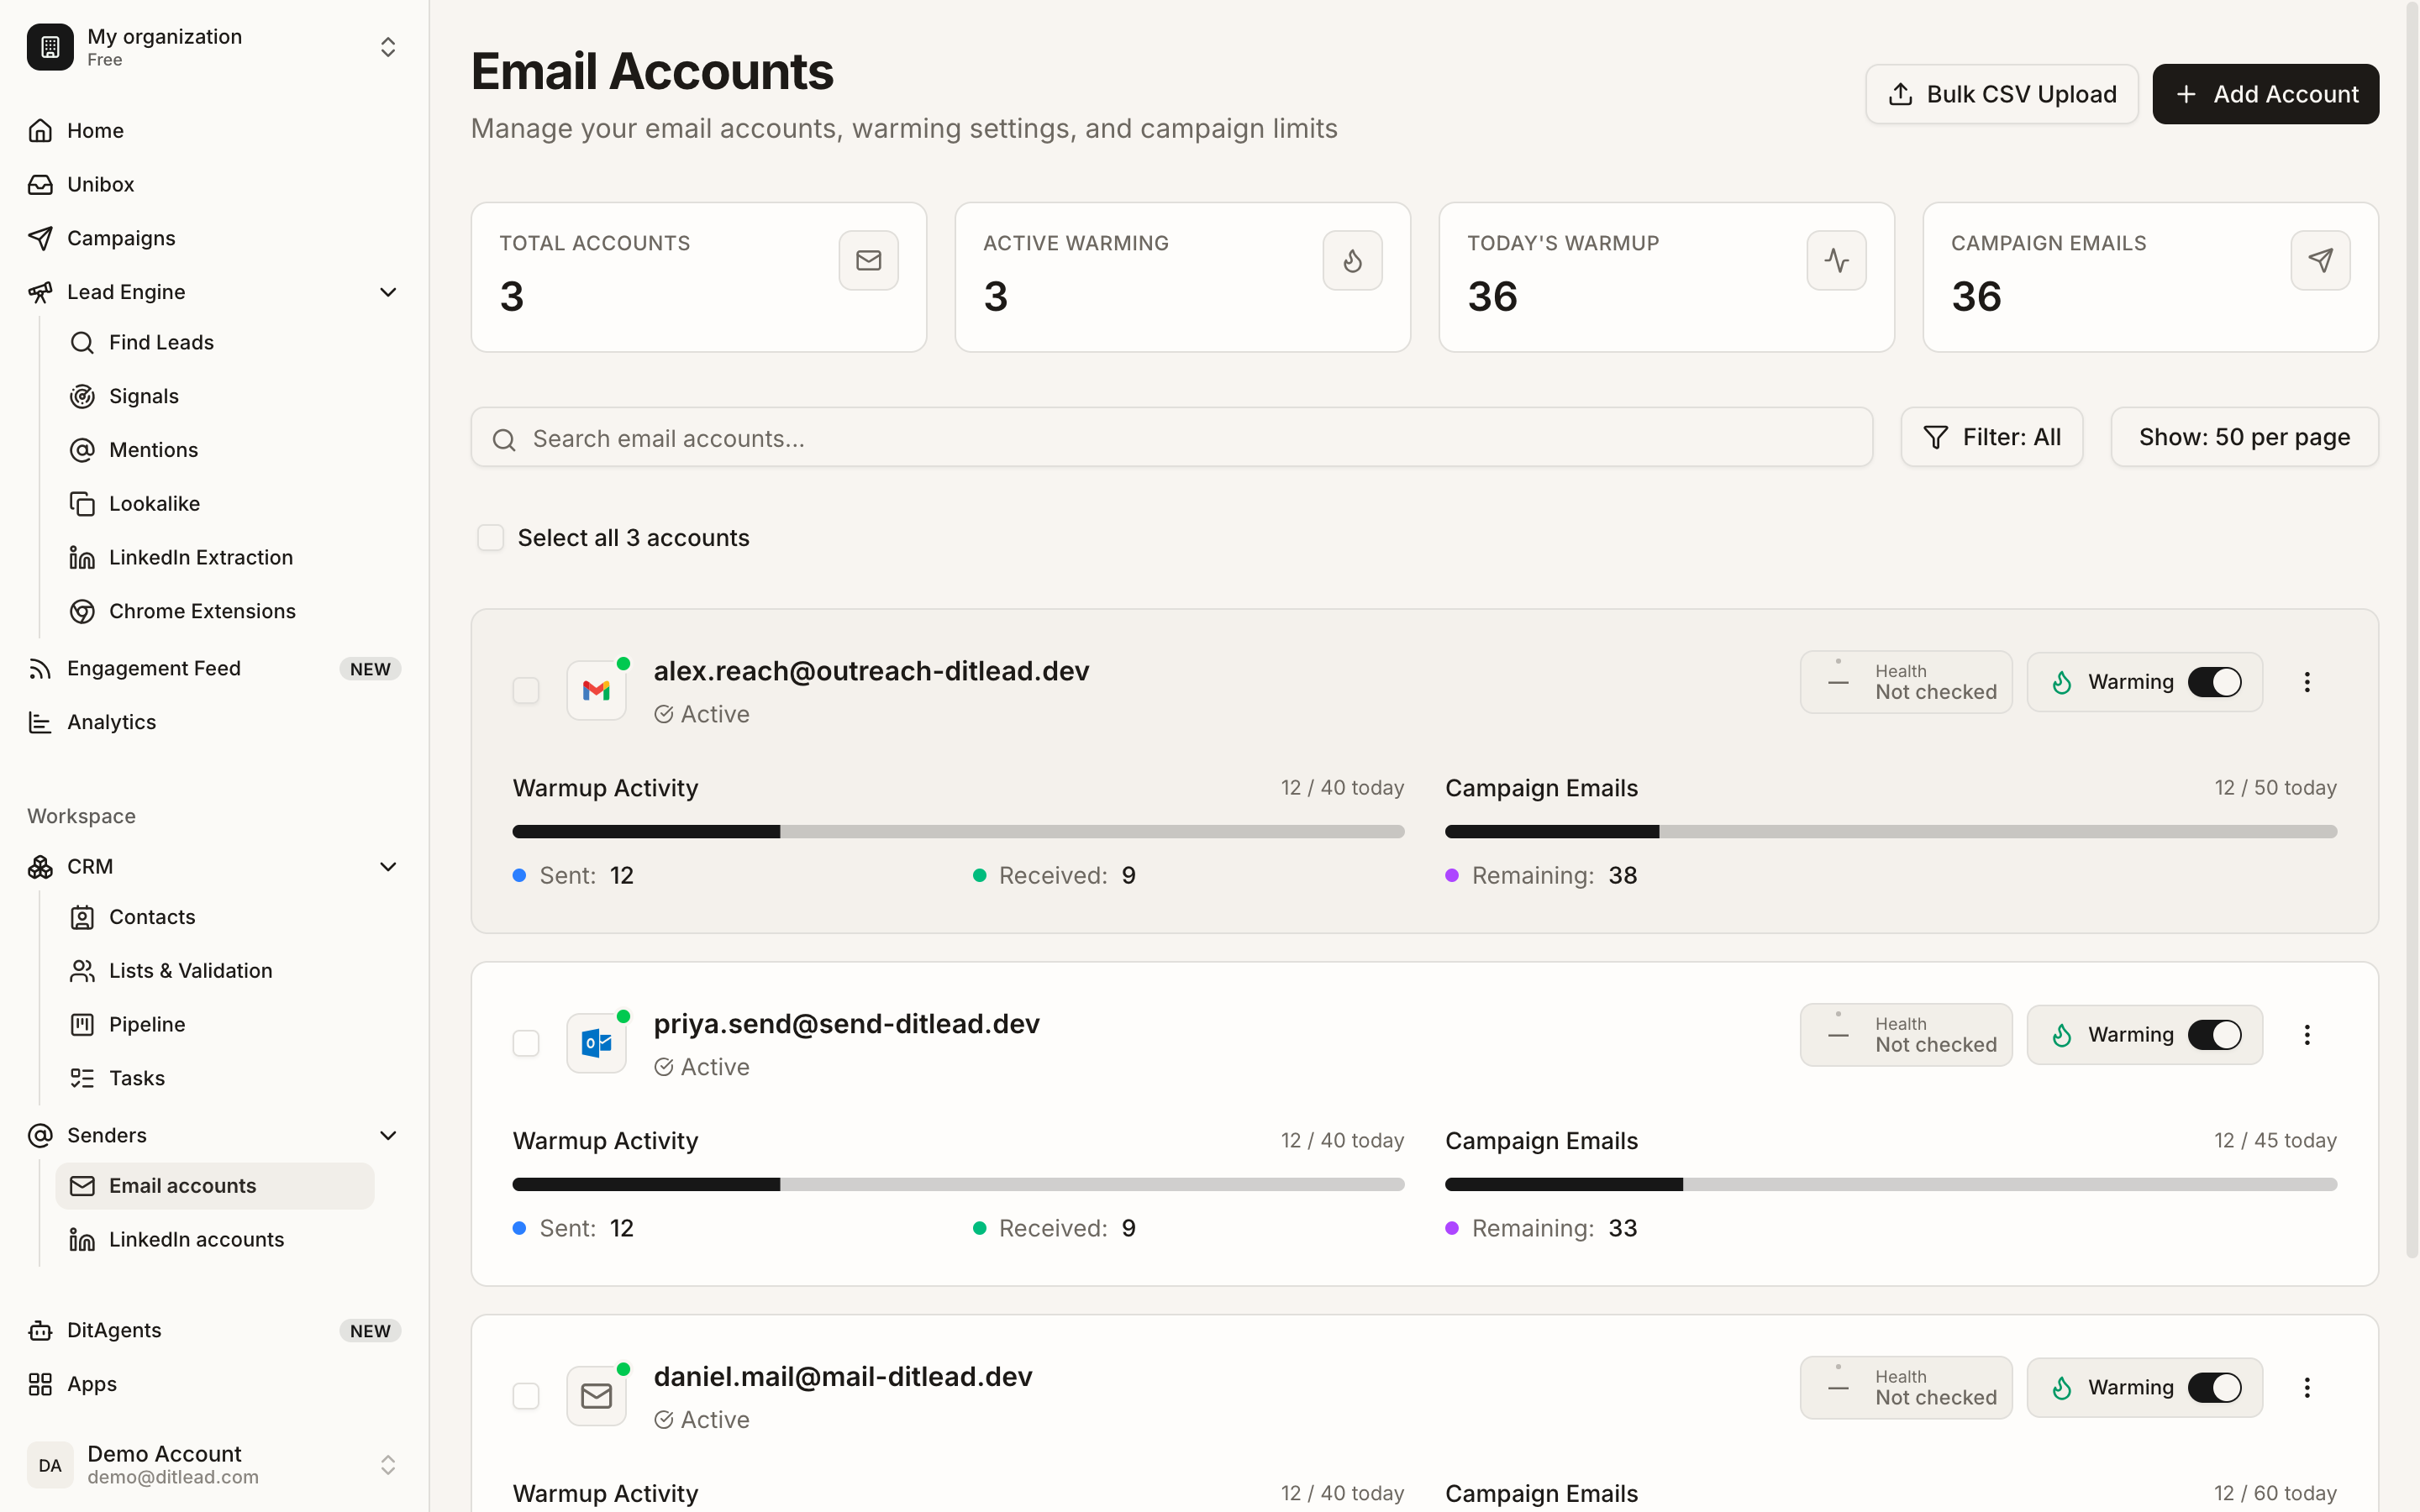Open the Apps page
The height and width of the screenshot is (1512, 2420).
coord(214,1385)
